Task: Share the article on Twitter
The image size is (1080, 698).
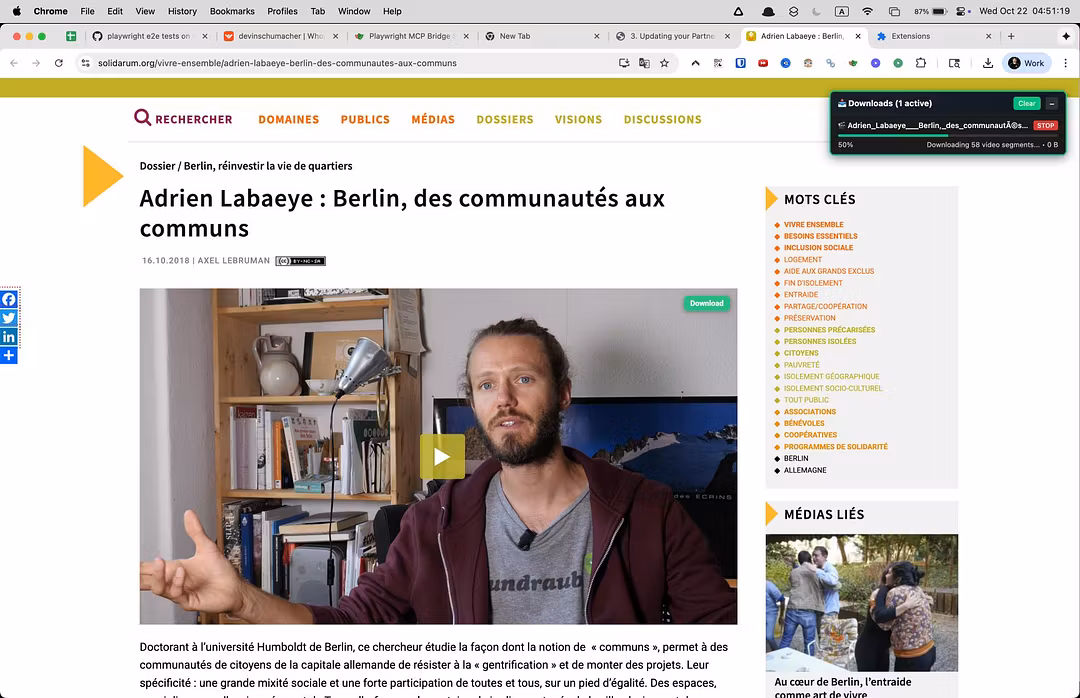Action: click(8, 318)
